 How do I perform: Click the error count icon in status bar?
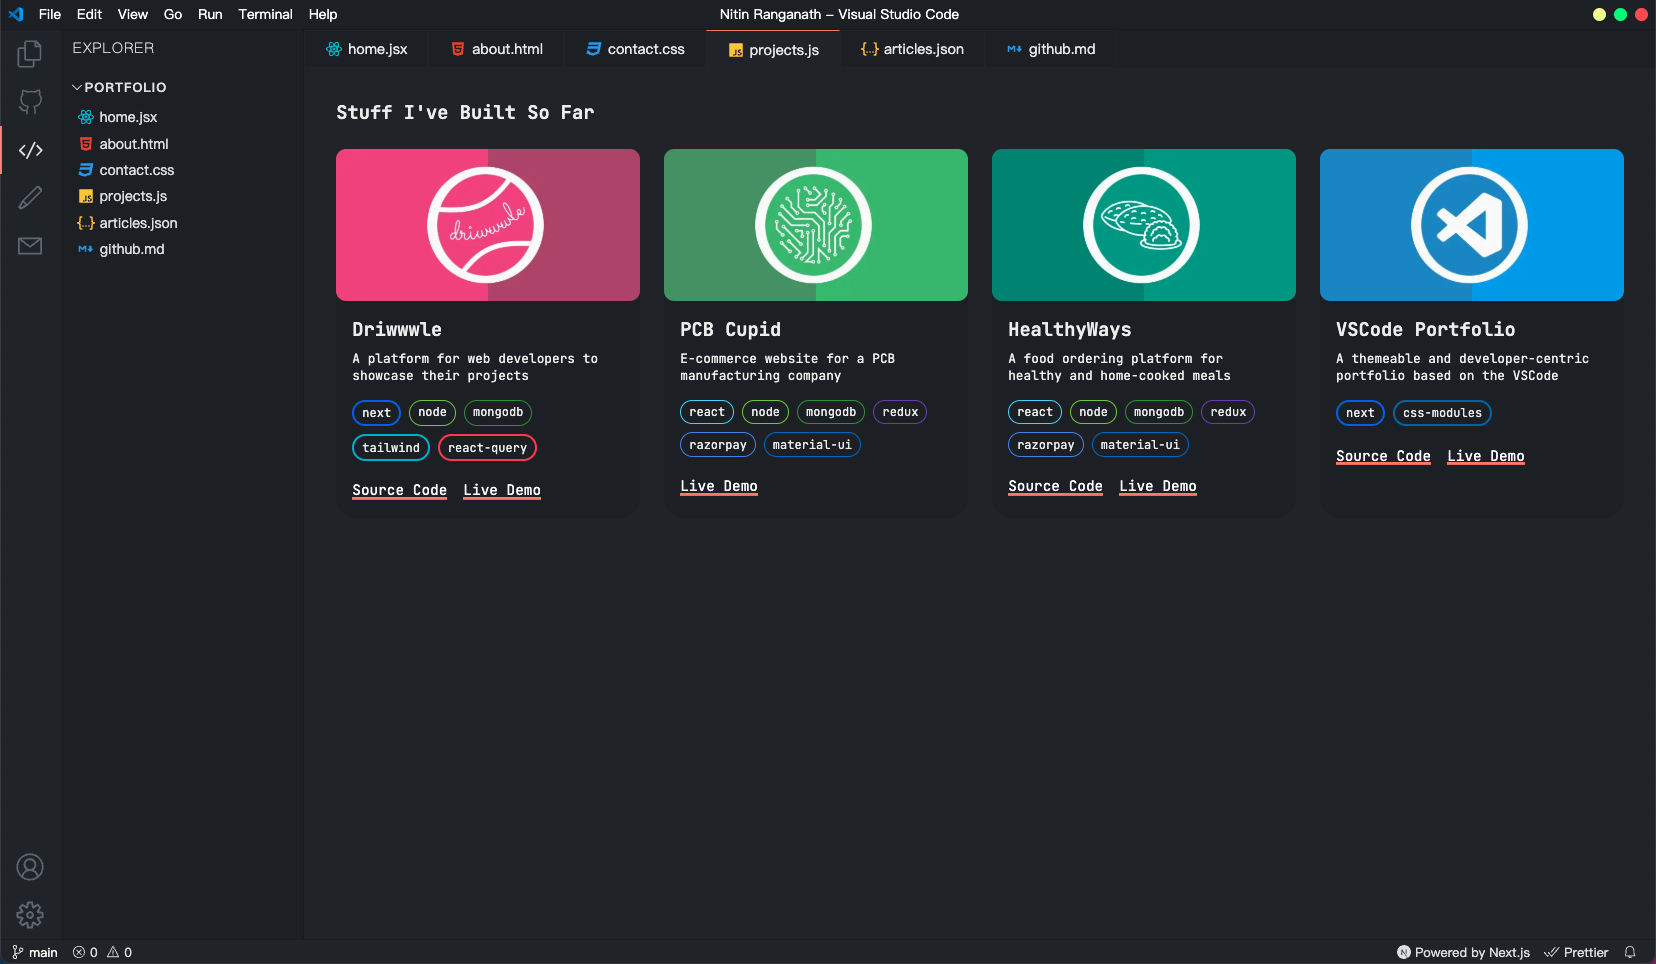(79, 952)
